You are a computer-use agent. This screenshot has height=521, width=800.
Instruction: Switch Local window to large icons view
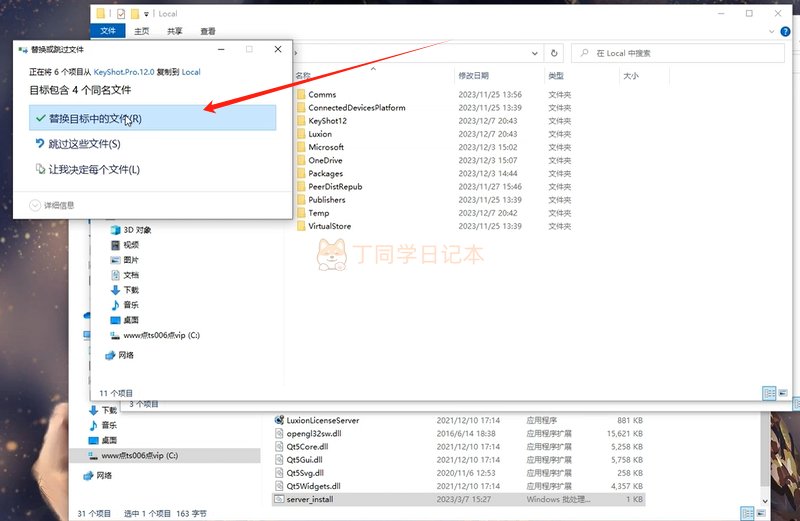pos(783,393)
